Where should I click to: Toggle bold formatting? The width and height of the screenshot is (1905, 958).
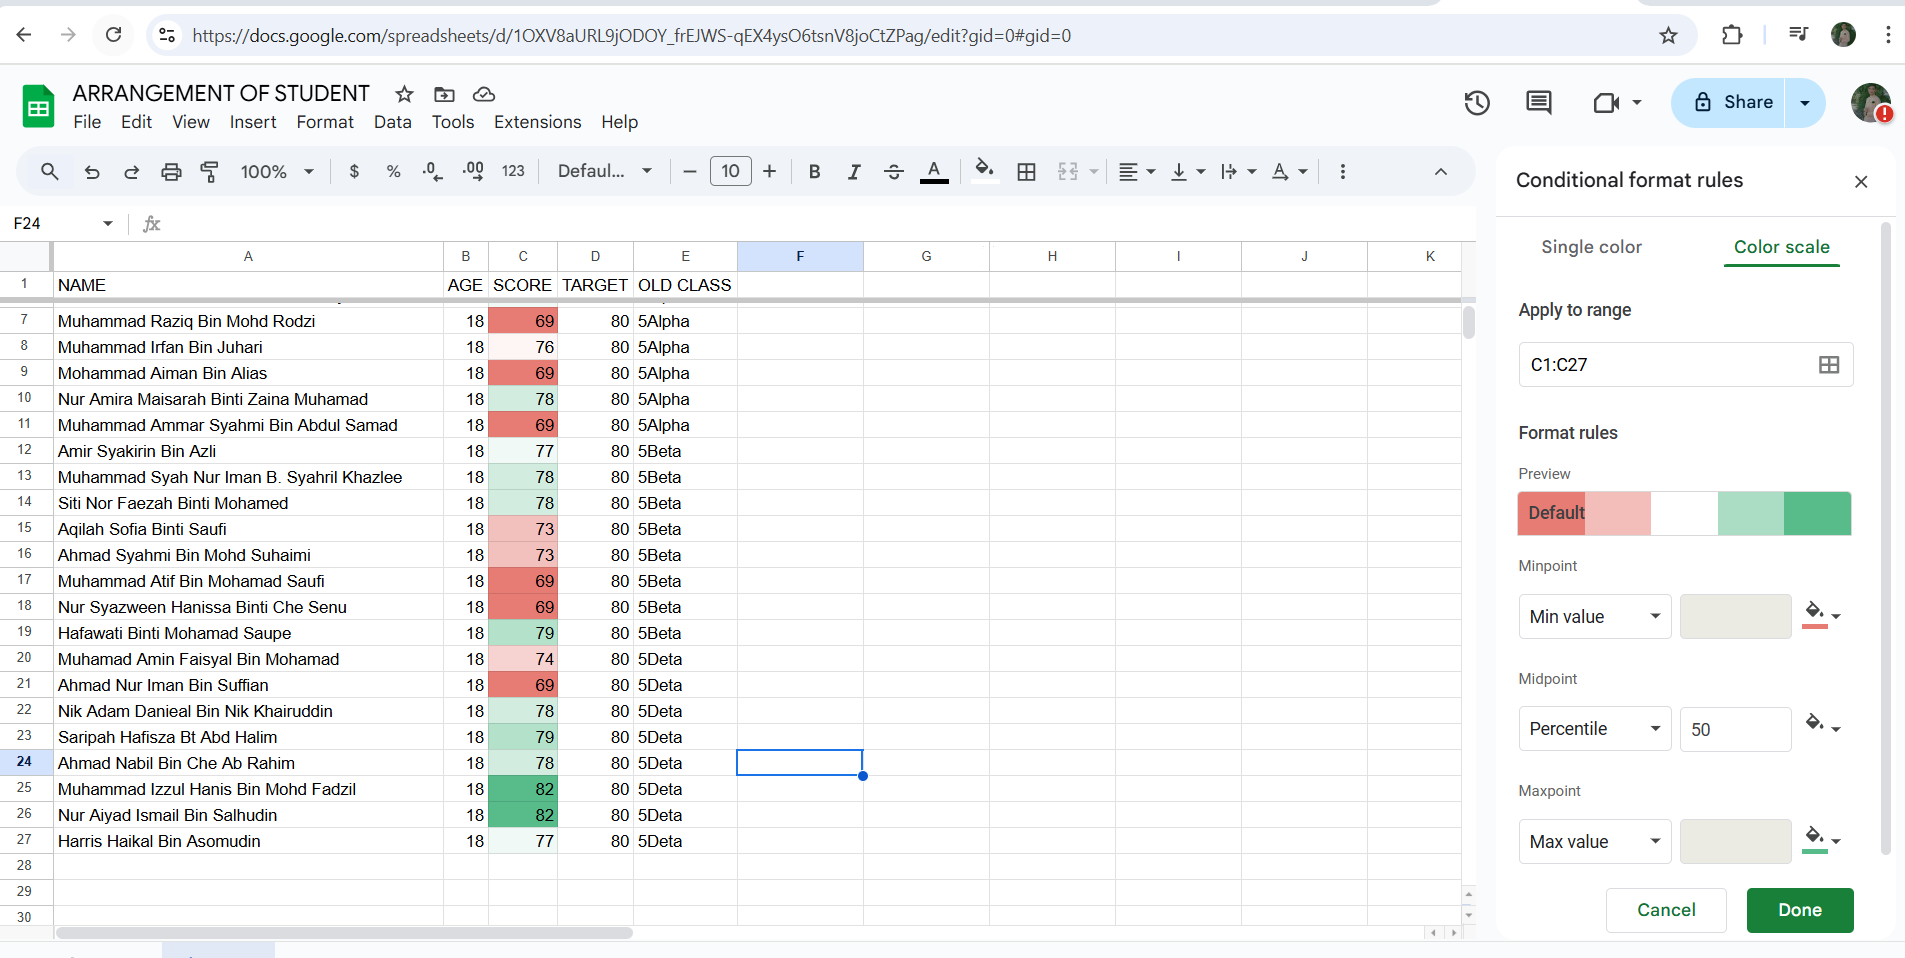click(x=814, y=171)
